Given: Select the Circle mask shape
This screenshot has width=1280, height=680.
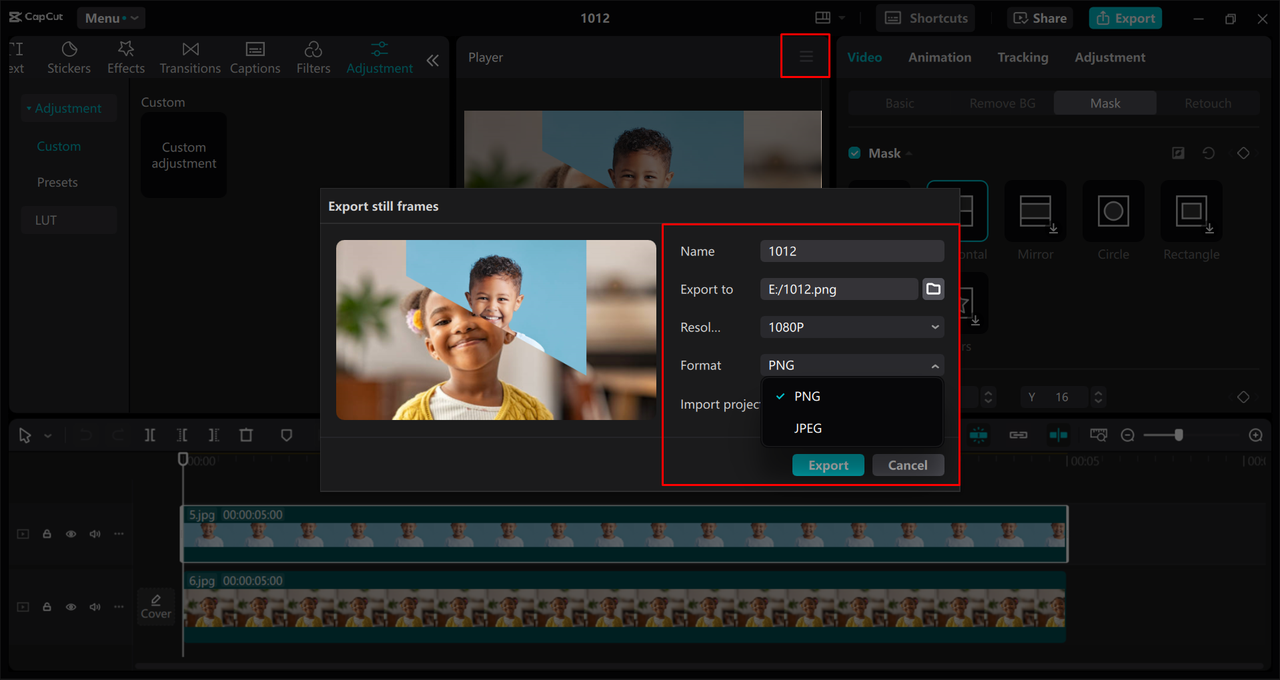Looking at the screenshot, I should tap(1113, 211).
